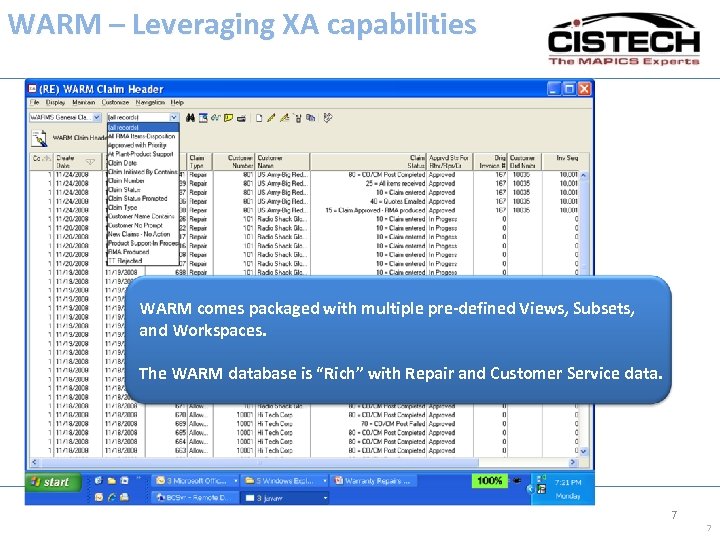Screen dimensions: 720x540
Task: Click horizontal scrollbar right arrow
Action: pos(573,462)
